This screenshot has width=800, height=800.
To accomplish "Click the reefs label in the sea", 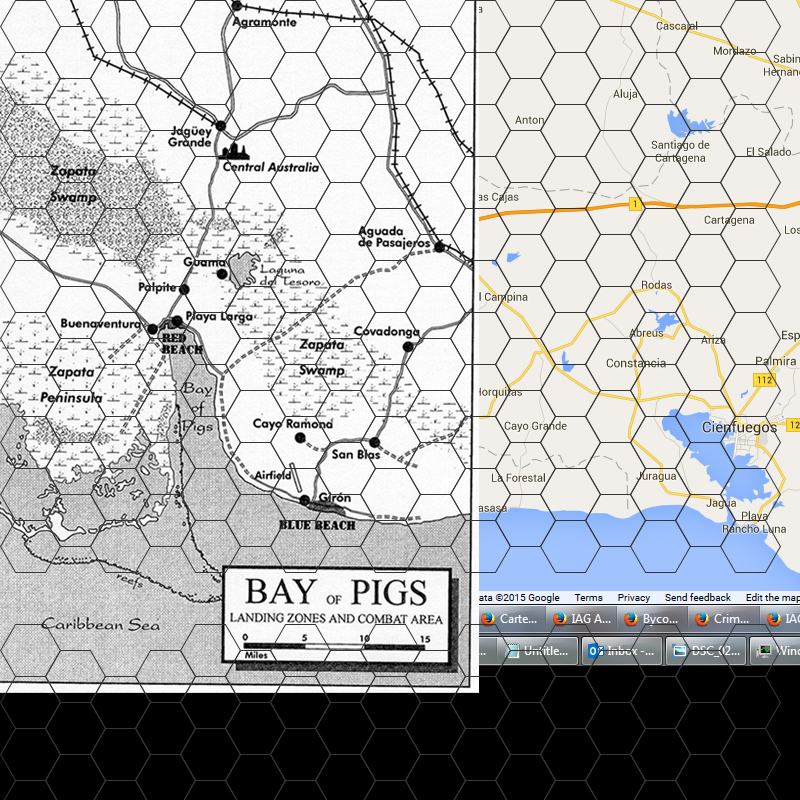I will click(x=130, y=581).
